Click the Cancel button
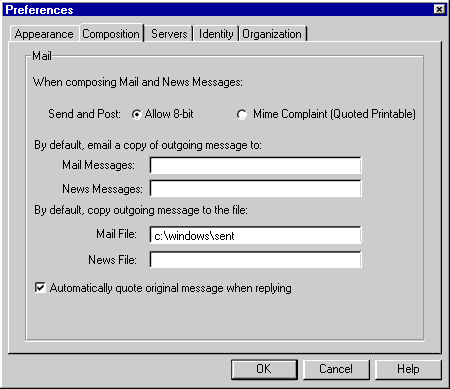Image resolution: width=450 pixels, height=389 pixels. coord(336,369)
